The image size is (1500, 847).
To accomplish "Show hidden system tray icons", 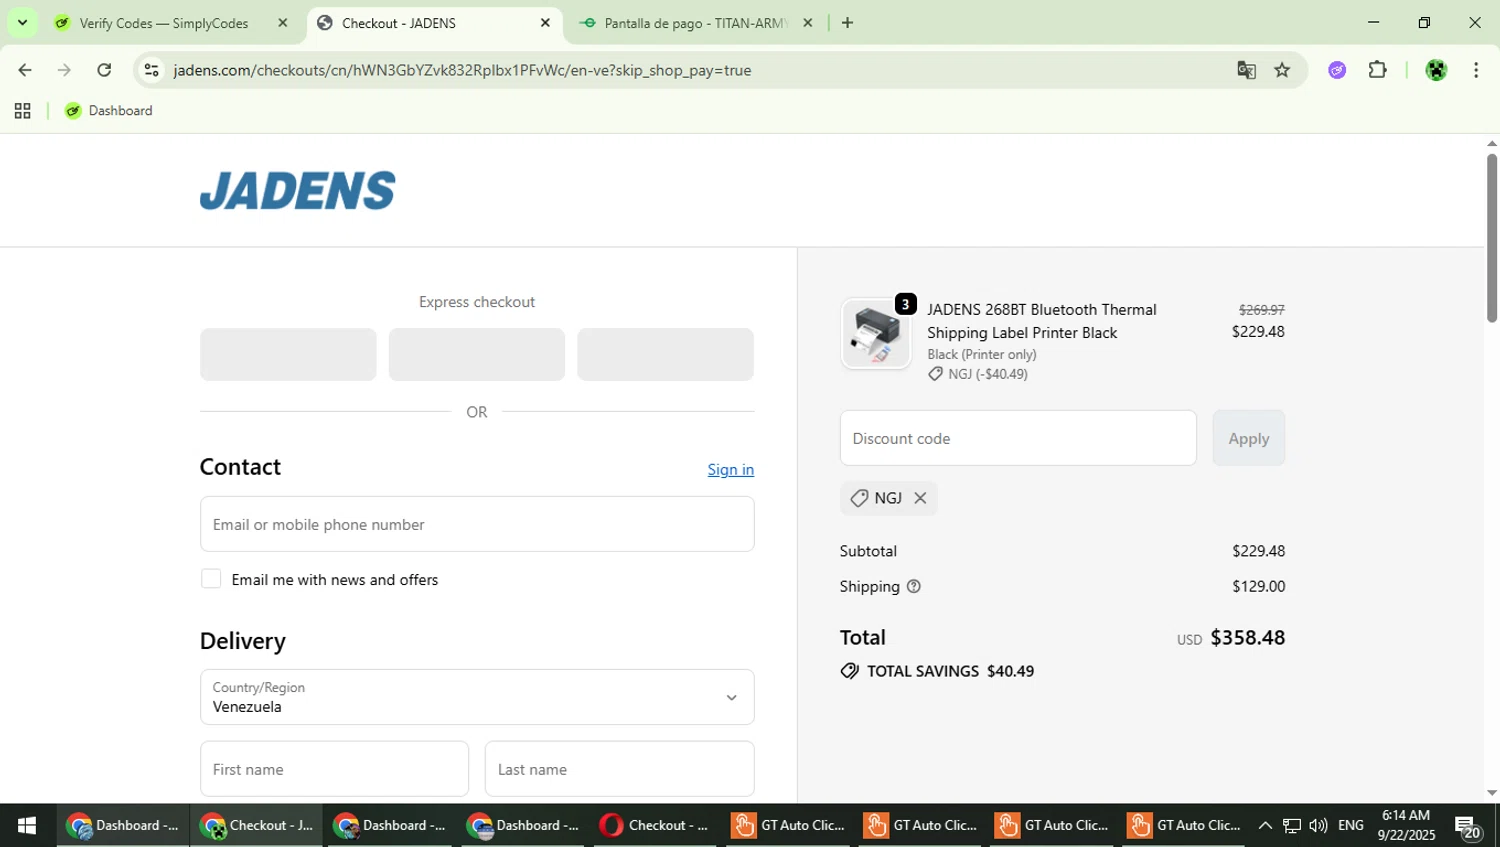I will pyautogui.click(x=1264, y=825).
